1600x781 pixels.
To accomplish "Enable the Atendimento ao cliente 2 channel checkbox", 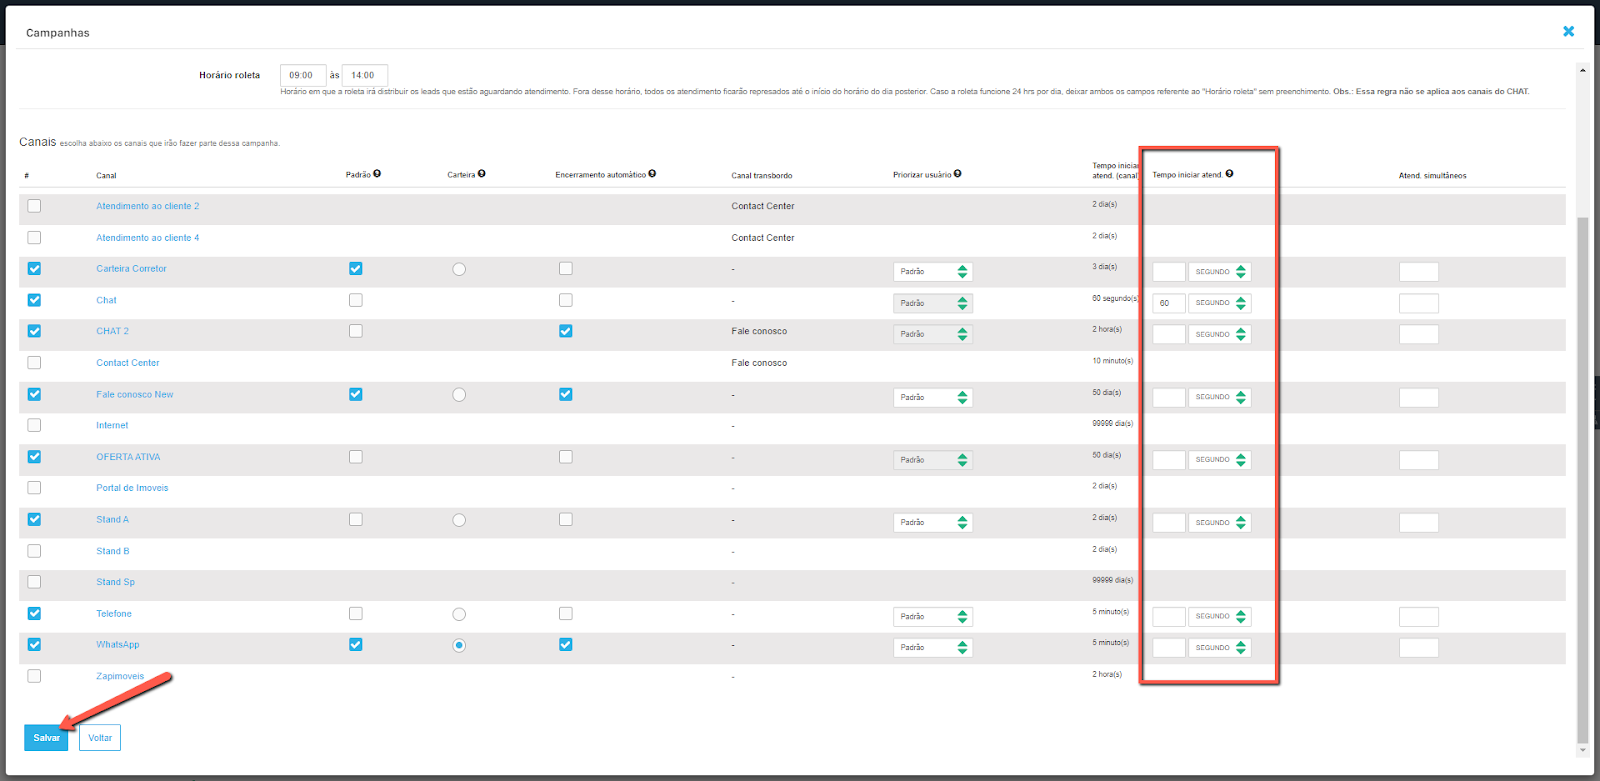I will [34, 206].
